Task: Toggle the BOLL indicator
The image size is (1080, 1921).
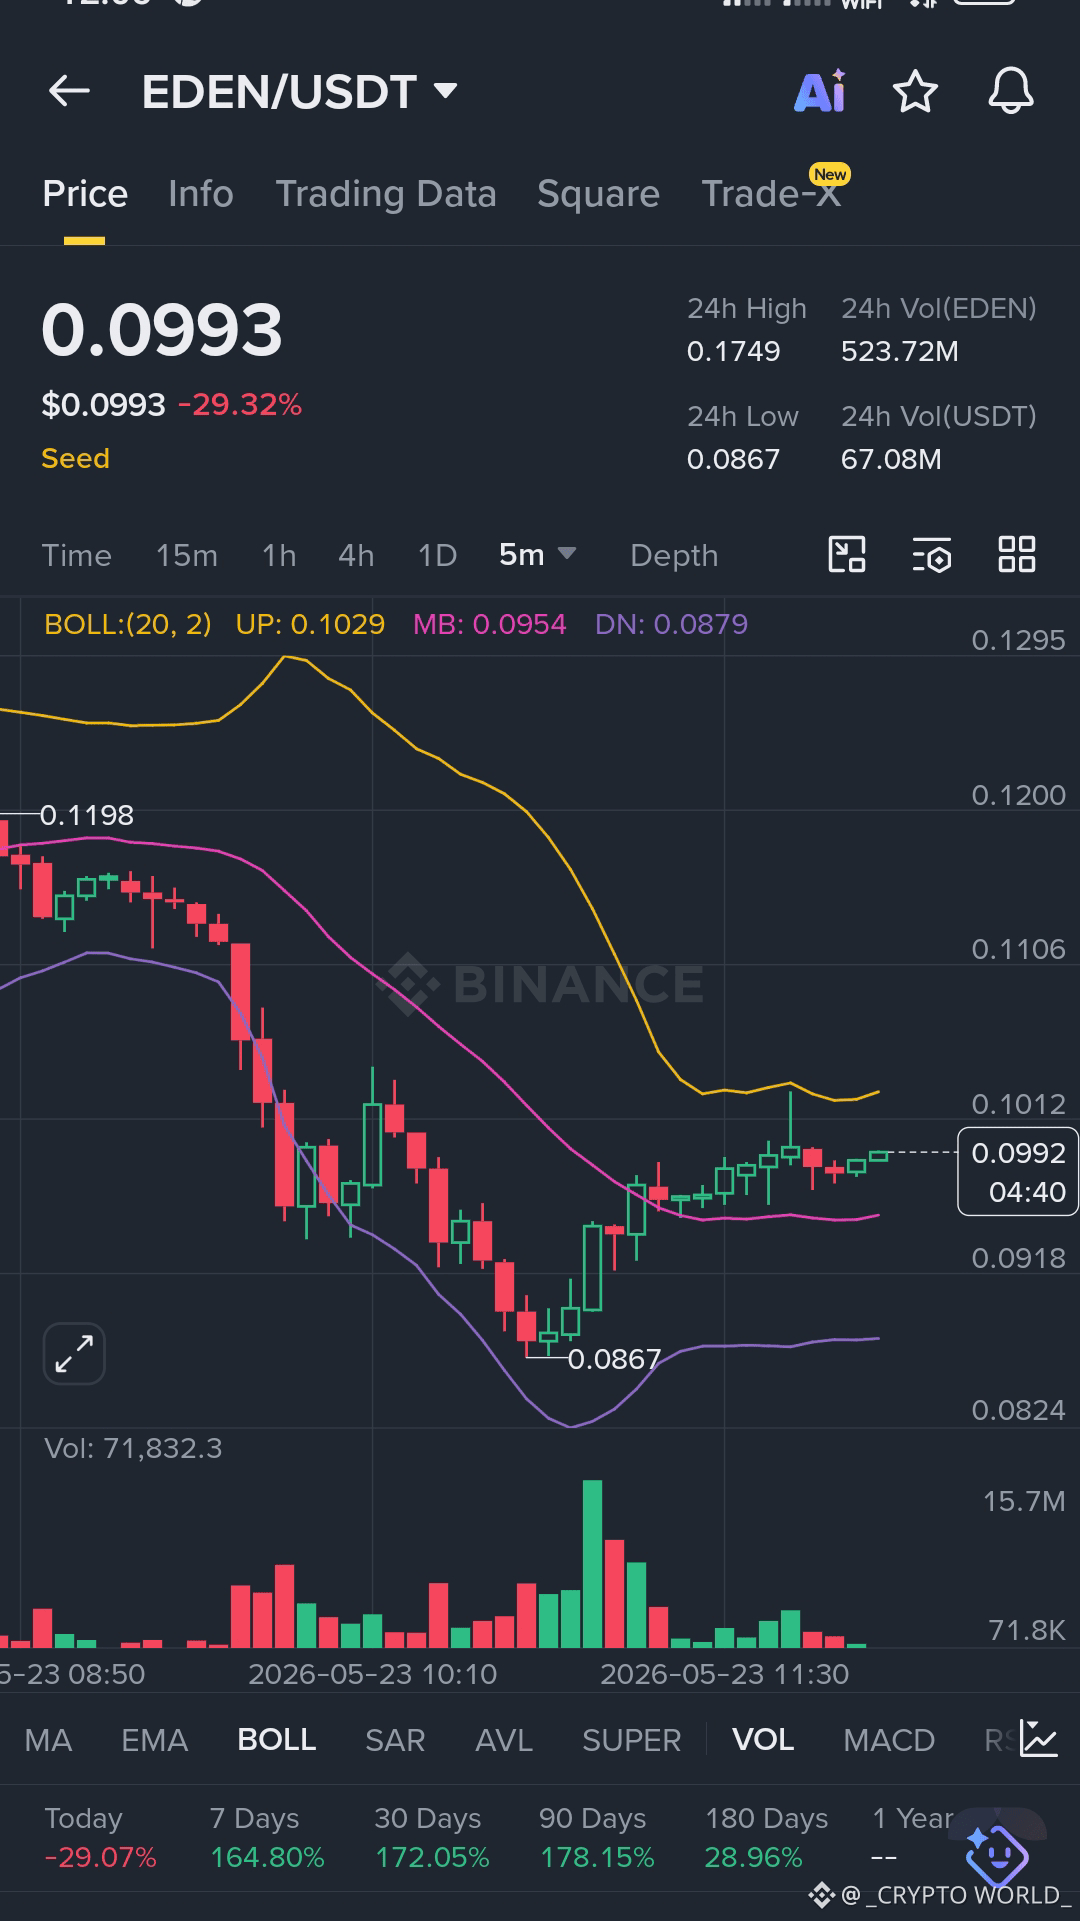Action: click(x=277, y=1740)
